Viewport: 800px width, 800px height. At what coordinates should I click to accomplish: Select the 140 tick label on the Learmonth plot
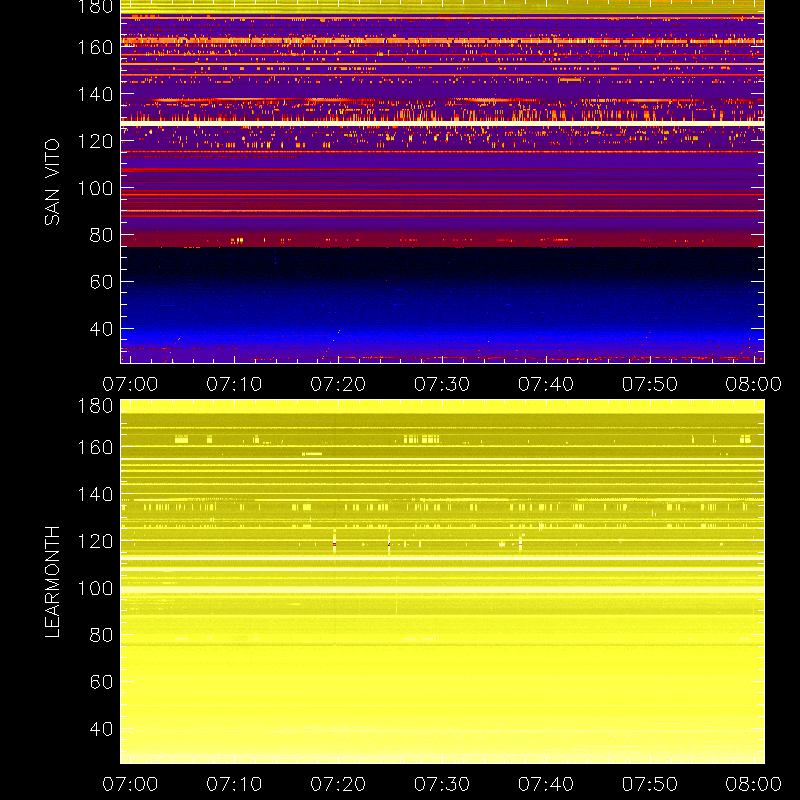[95, 494]
